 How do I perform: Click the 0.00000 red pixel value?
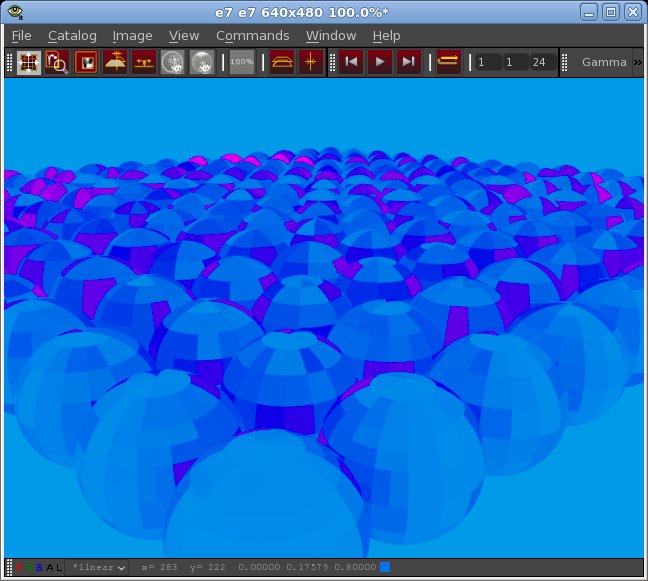[259, 567]
